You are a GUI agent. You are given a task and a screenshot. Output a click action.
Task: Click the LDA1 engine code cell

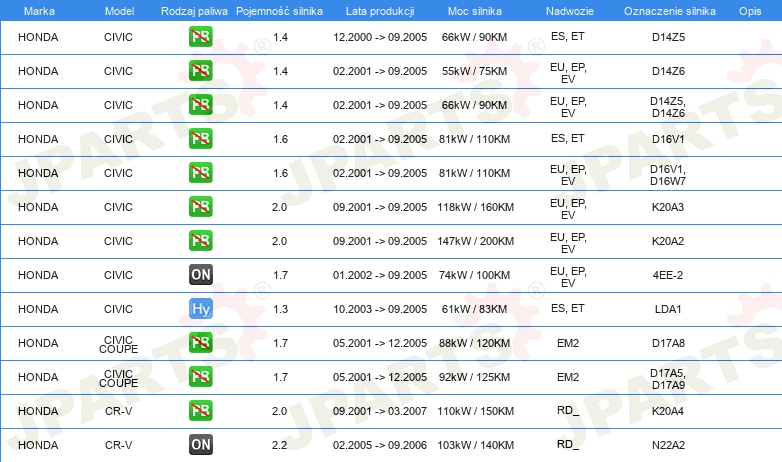click(x=668, y=309)
